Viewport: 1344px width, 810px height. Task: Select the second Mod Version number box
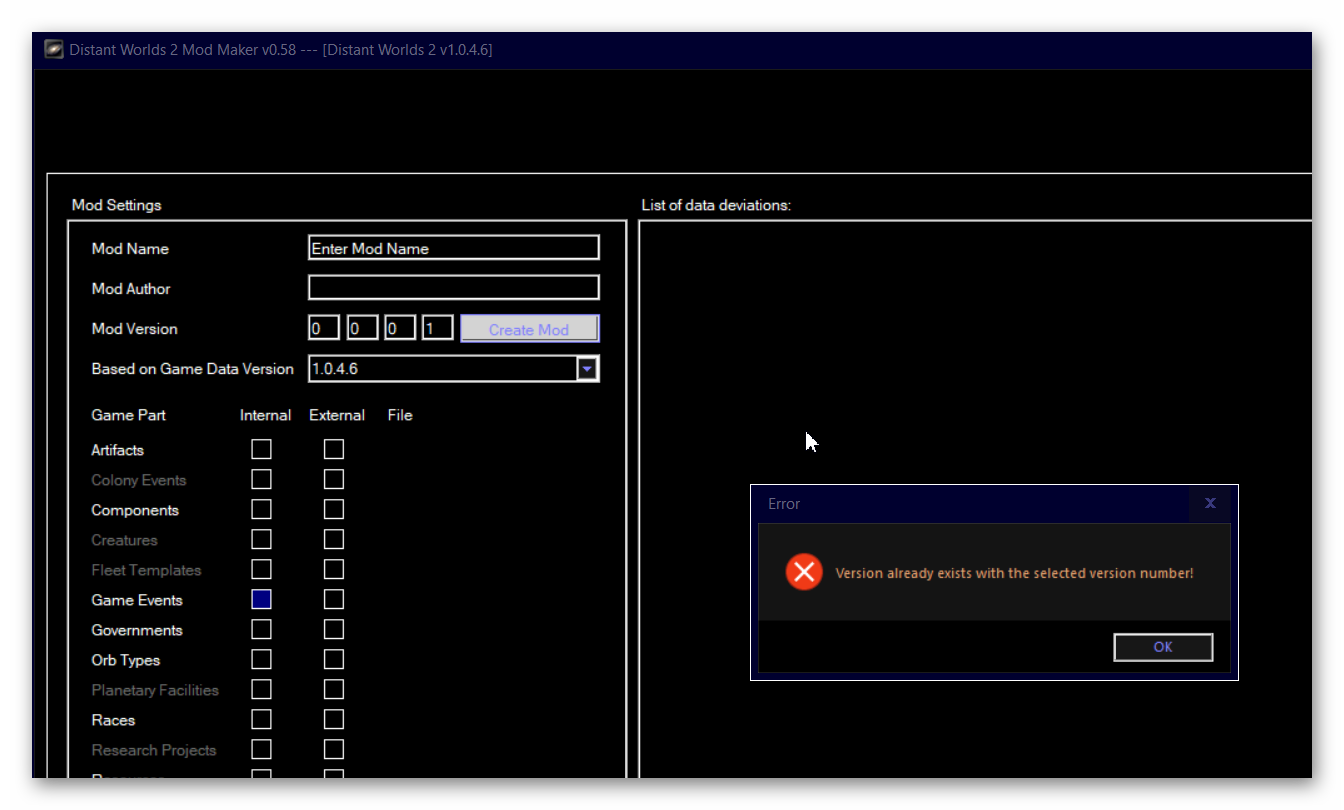tap(362, 328)
